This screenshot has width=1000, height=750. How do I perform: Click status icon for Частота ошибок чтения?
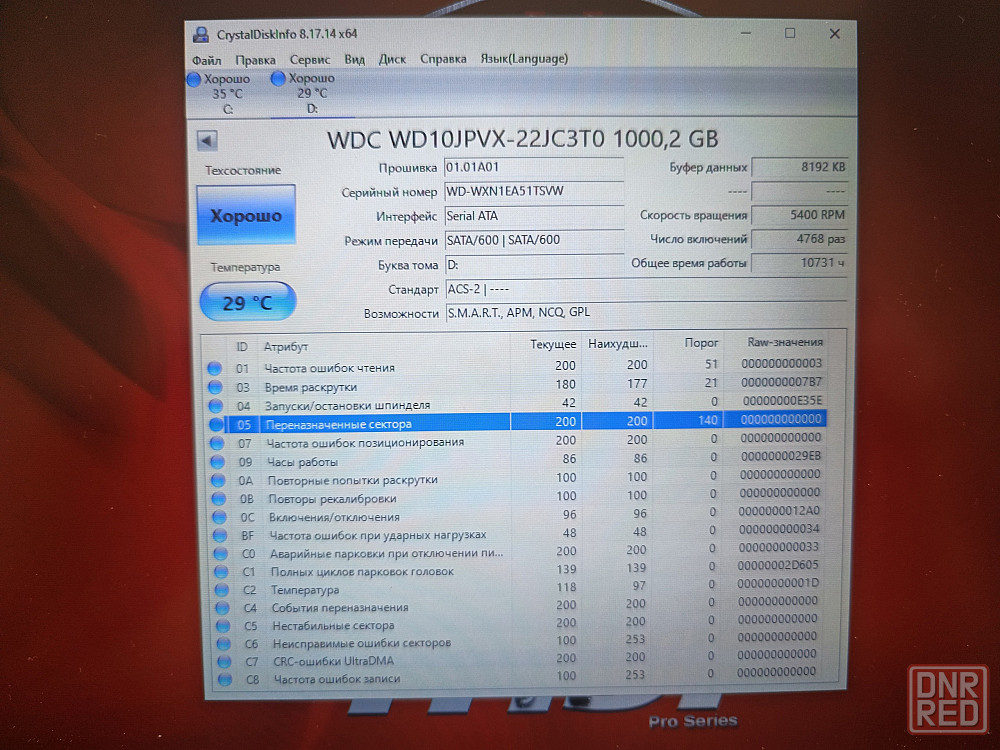tap(214, 369)
